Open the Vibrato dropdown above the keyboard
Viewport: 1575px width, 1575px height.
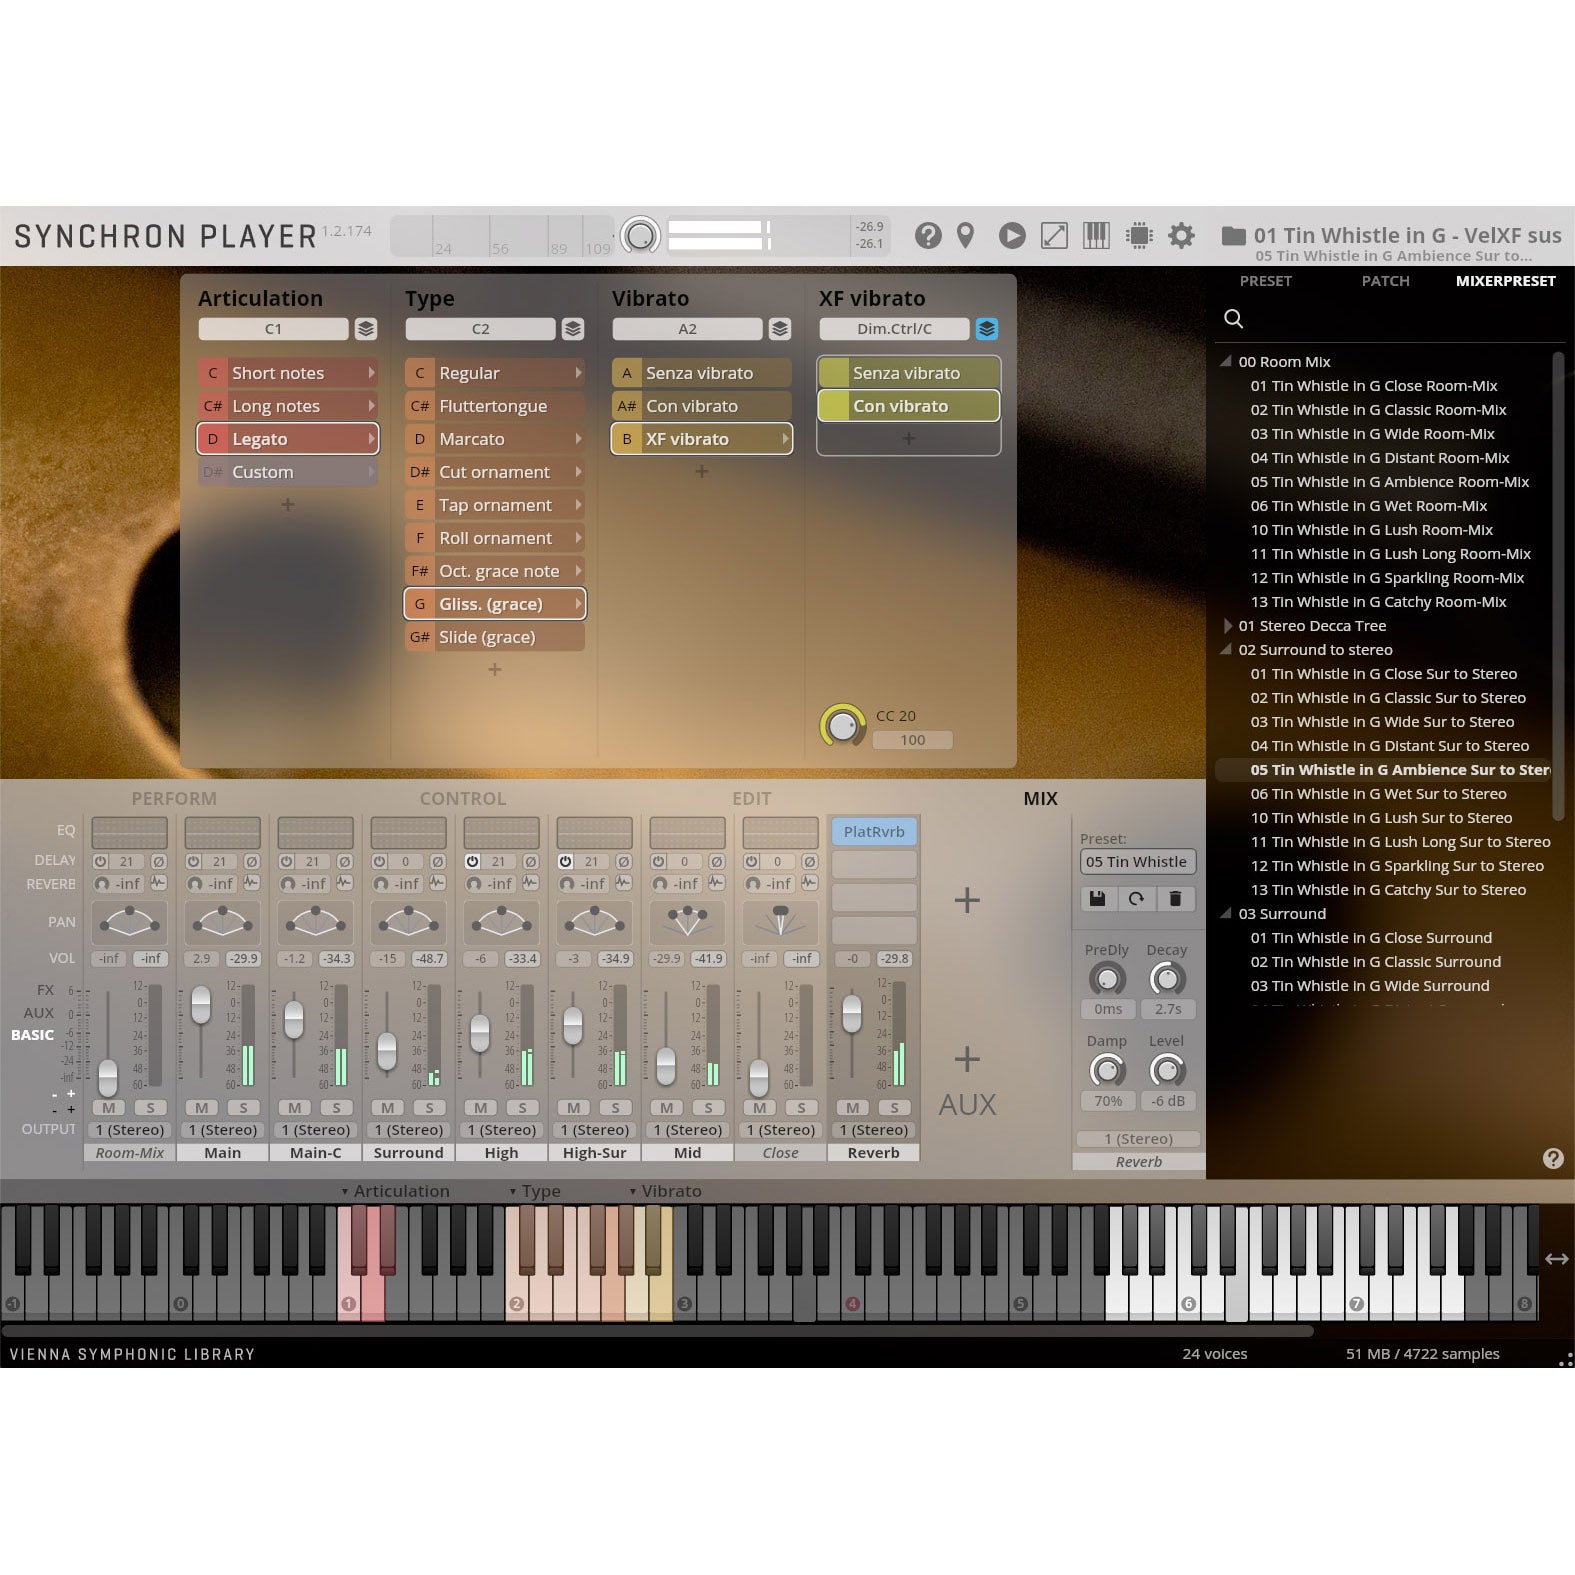click(x=665, y=1191)
